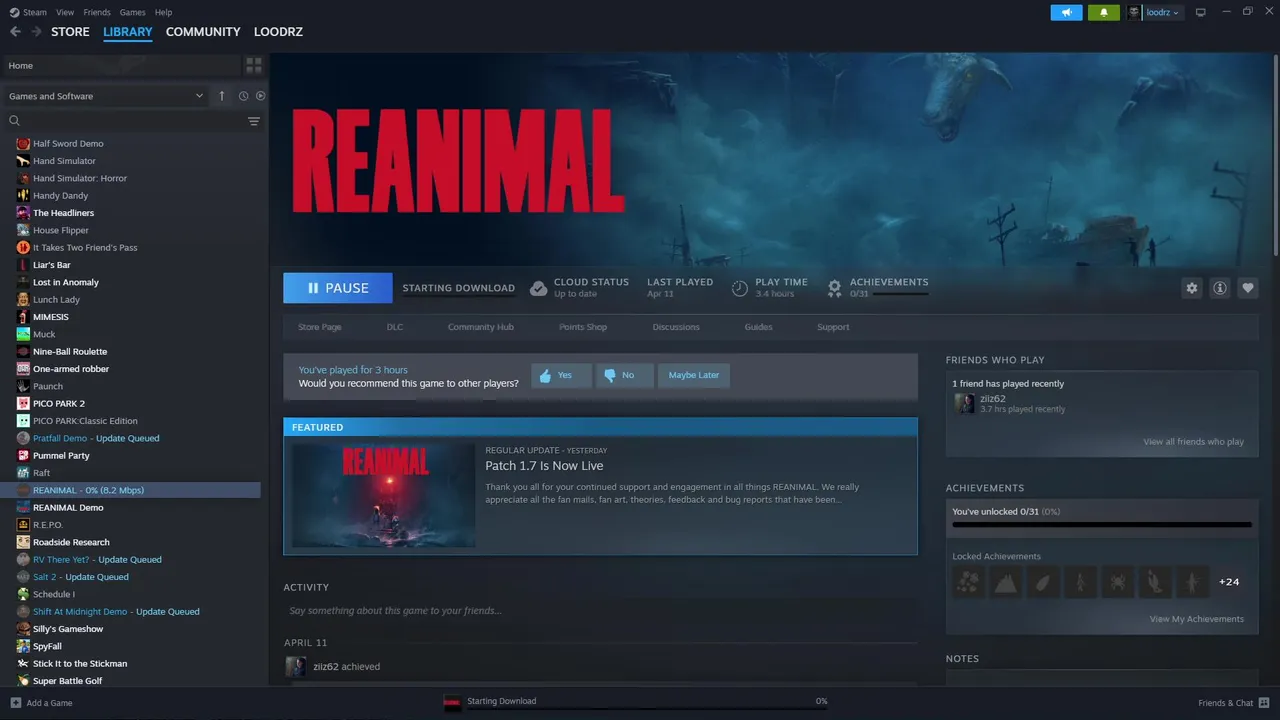Switch to Big Picture mode icon

pyautogui.click(x=1201, y=12)
